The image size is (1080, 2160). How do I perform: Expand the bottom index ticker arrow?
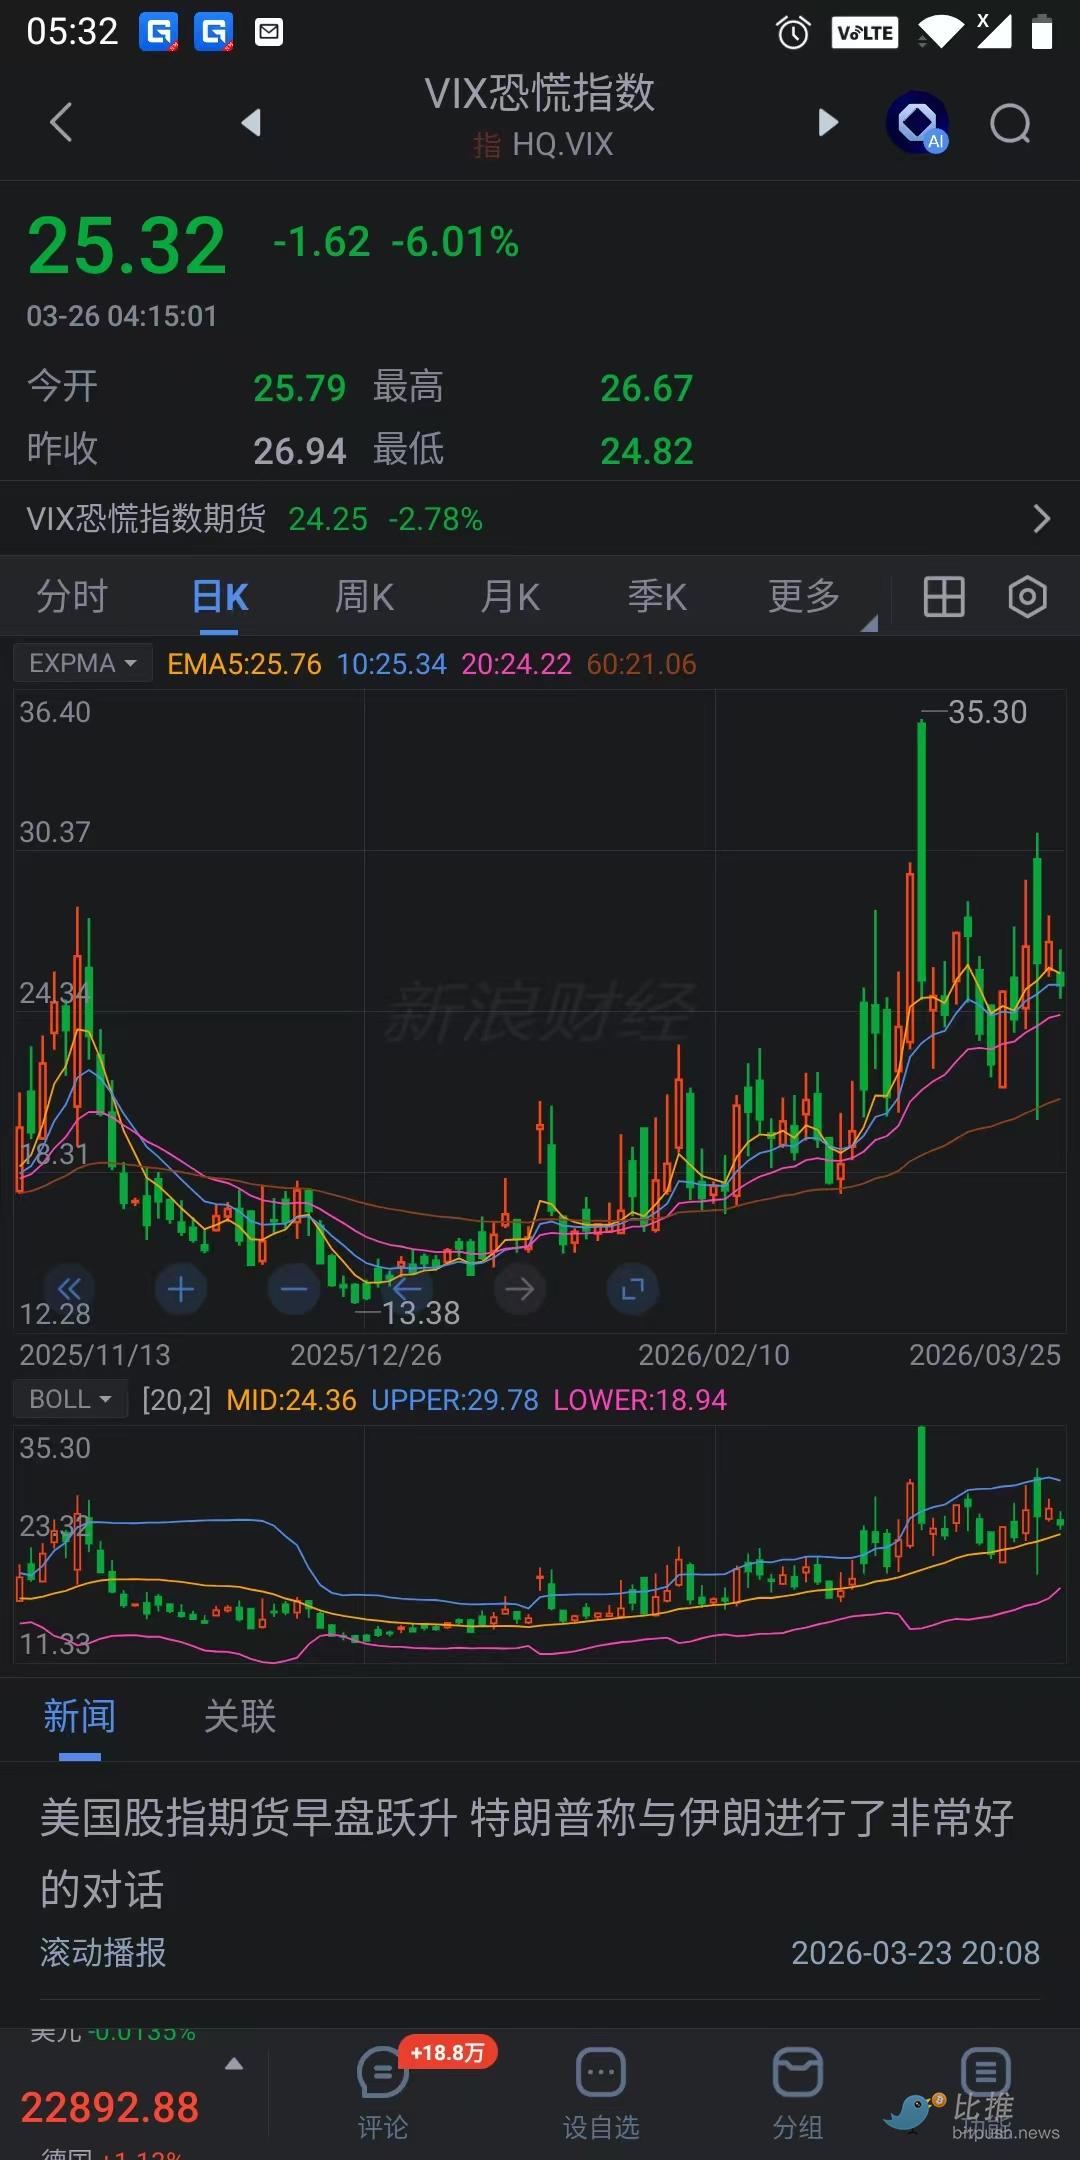pos(234,2064)
